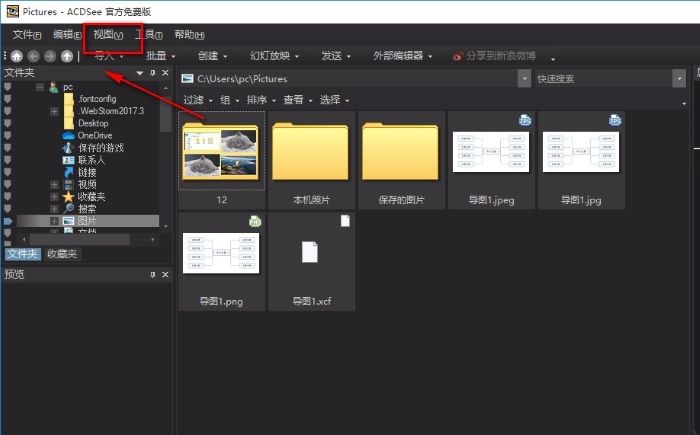Click the 导入 toolbar button
This screenshot has height=435, width=700.
pos(109,56)
